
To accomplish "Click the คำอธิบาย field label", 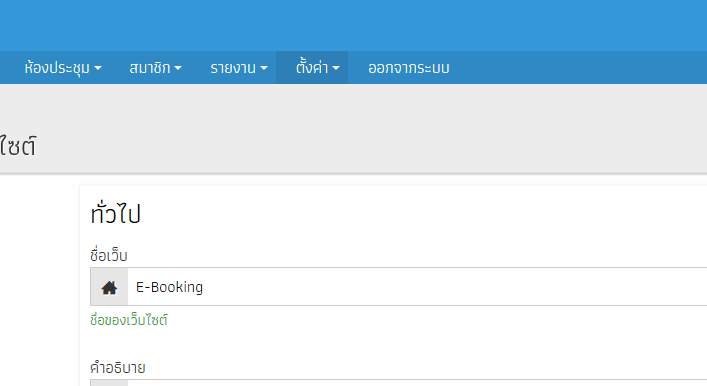I will pos(118,368).
